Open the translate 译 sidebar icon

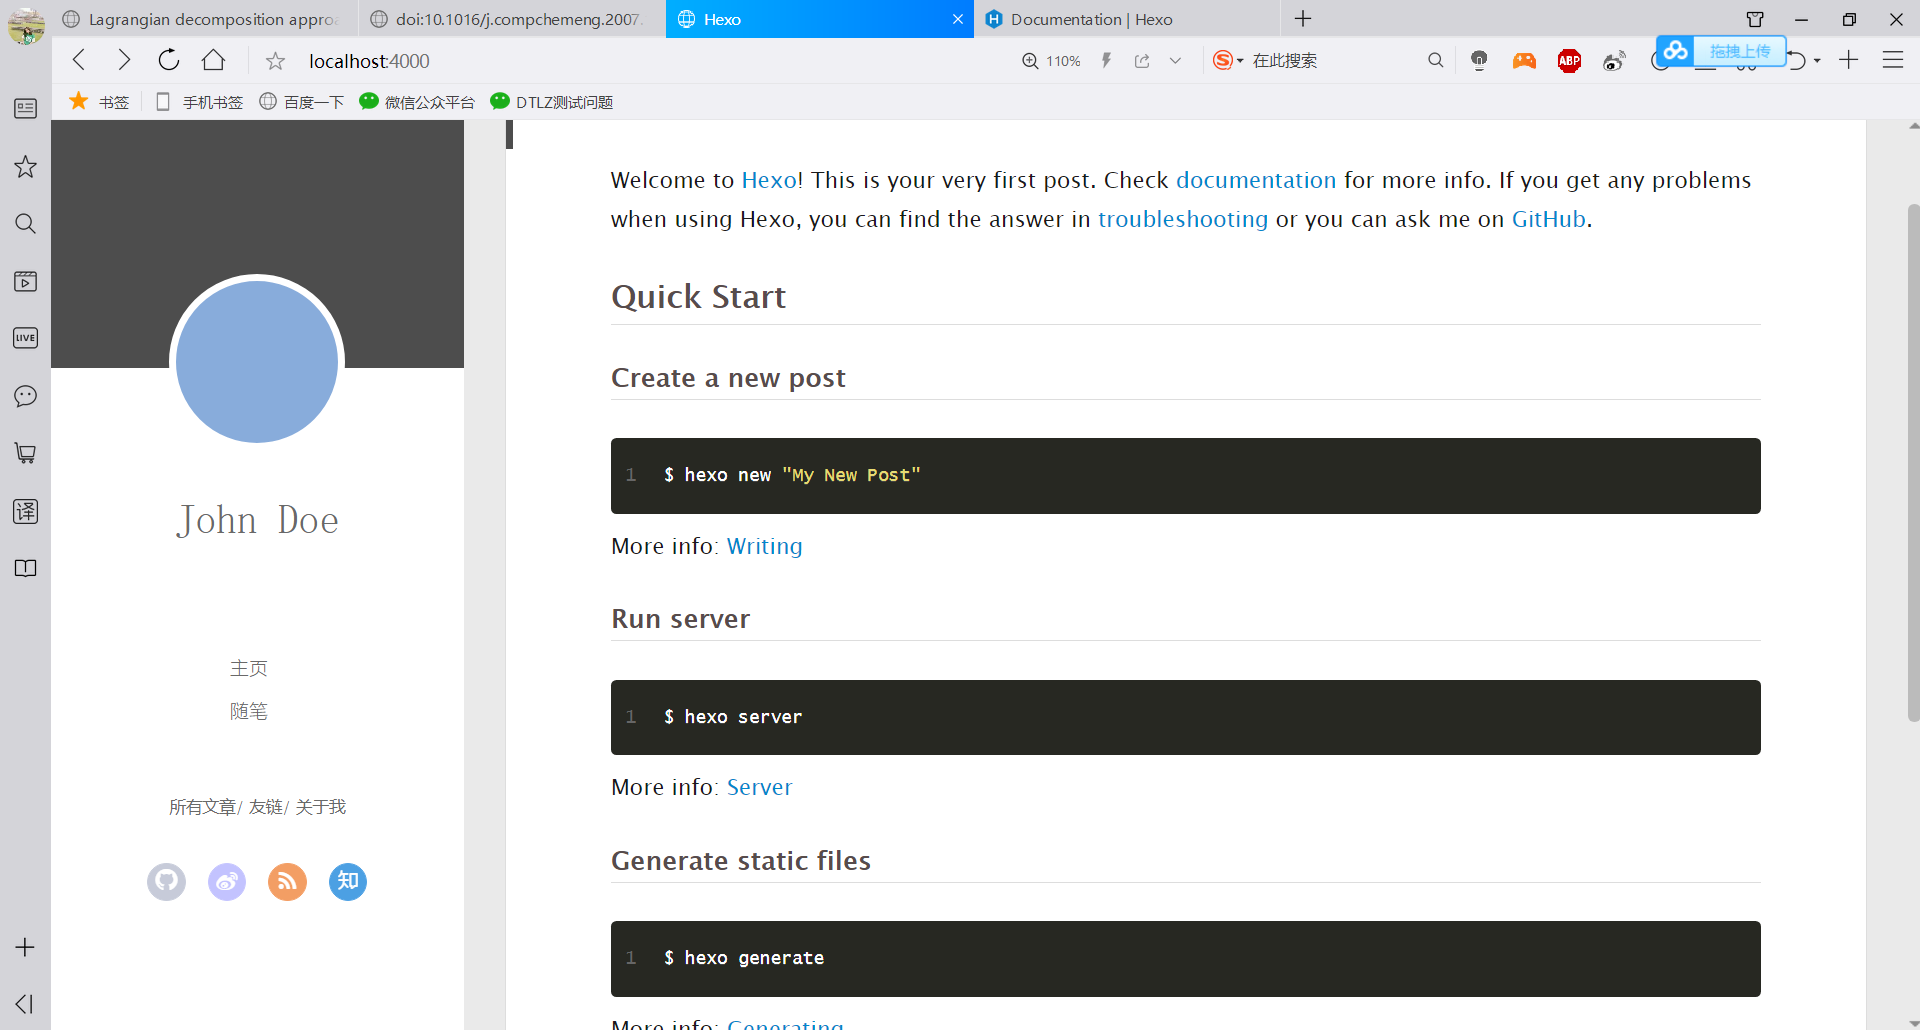click(26, 511)
